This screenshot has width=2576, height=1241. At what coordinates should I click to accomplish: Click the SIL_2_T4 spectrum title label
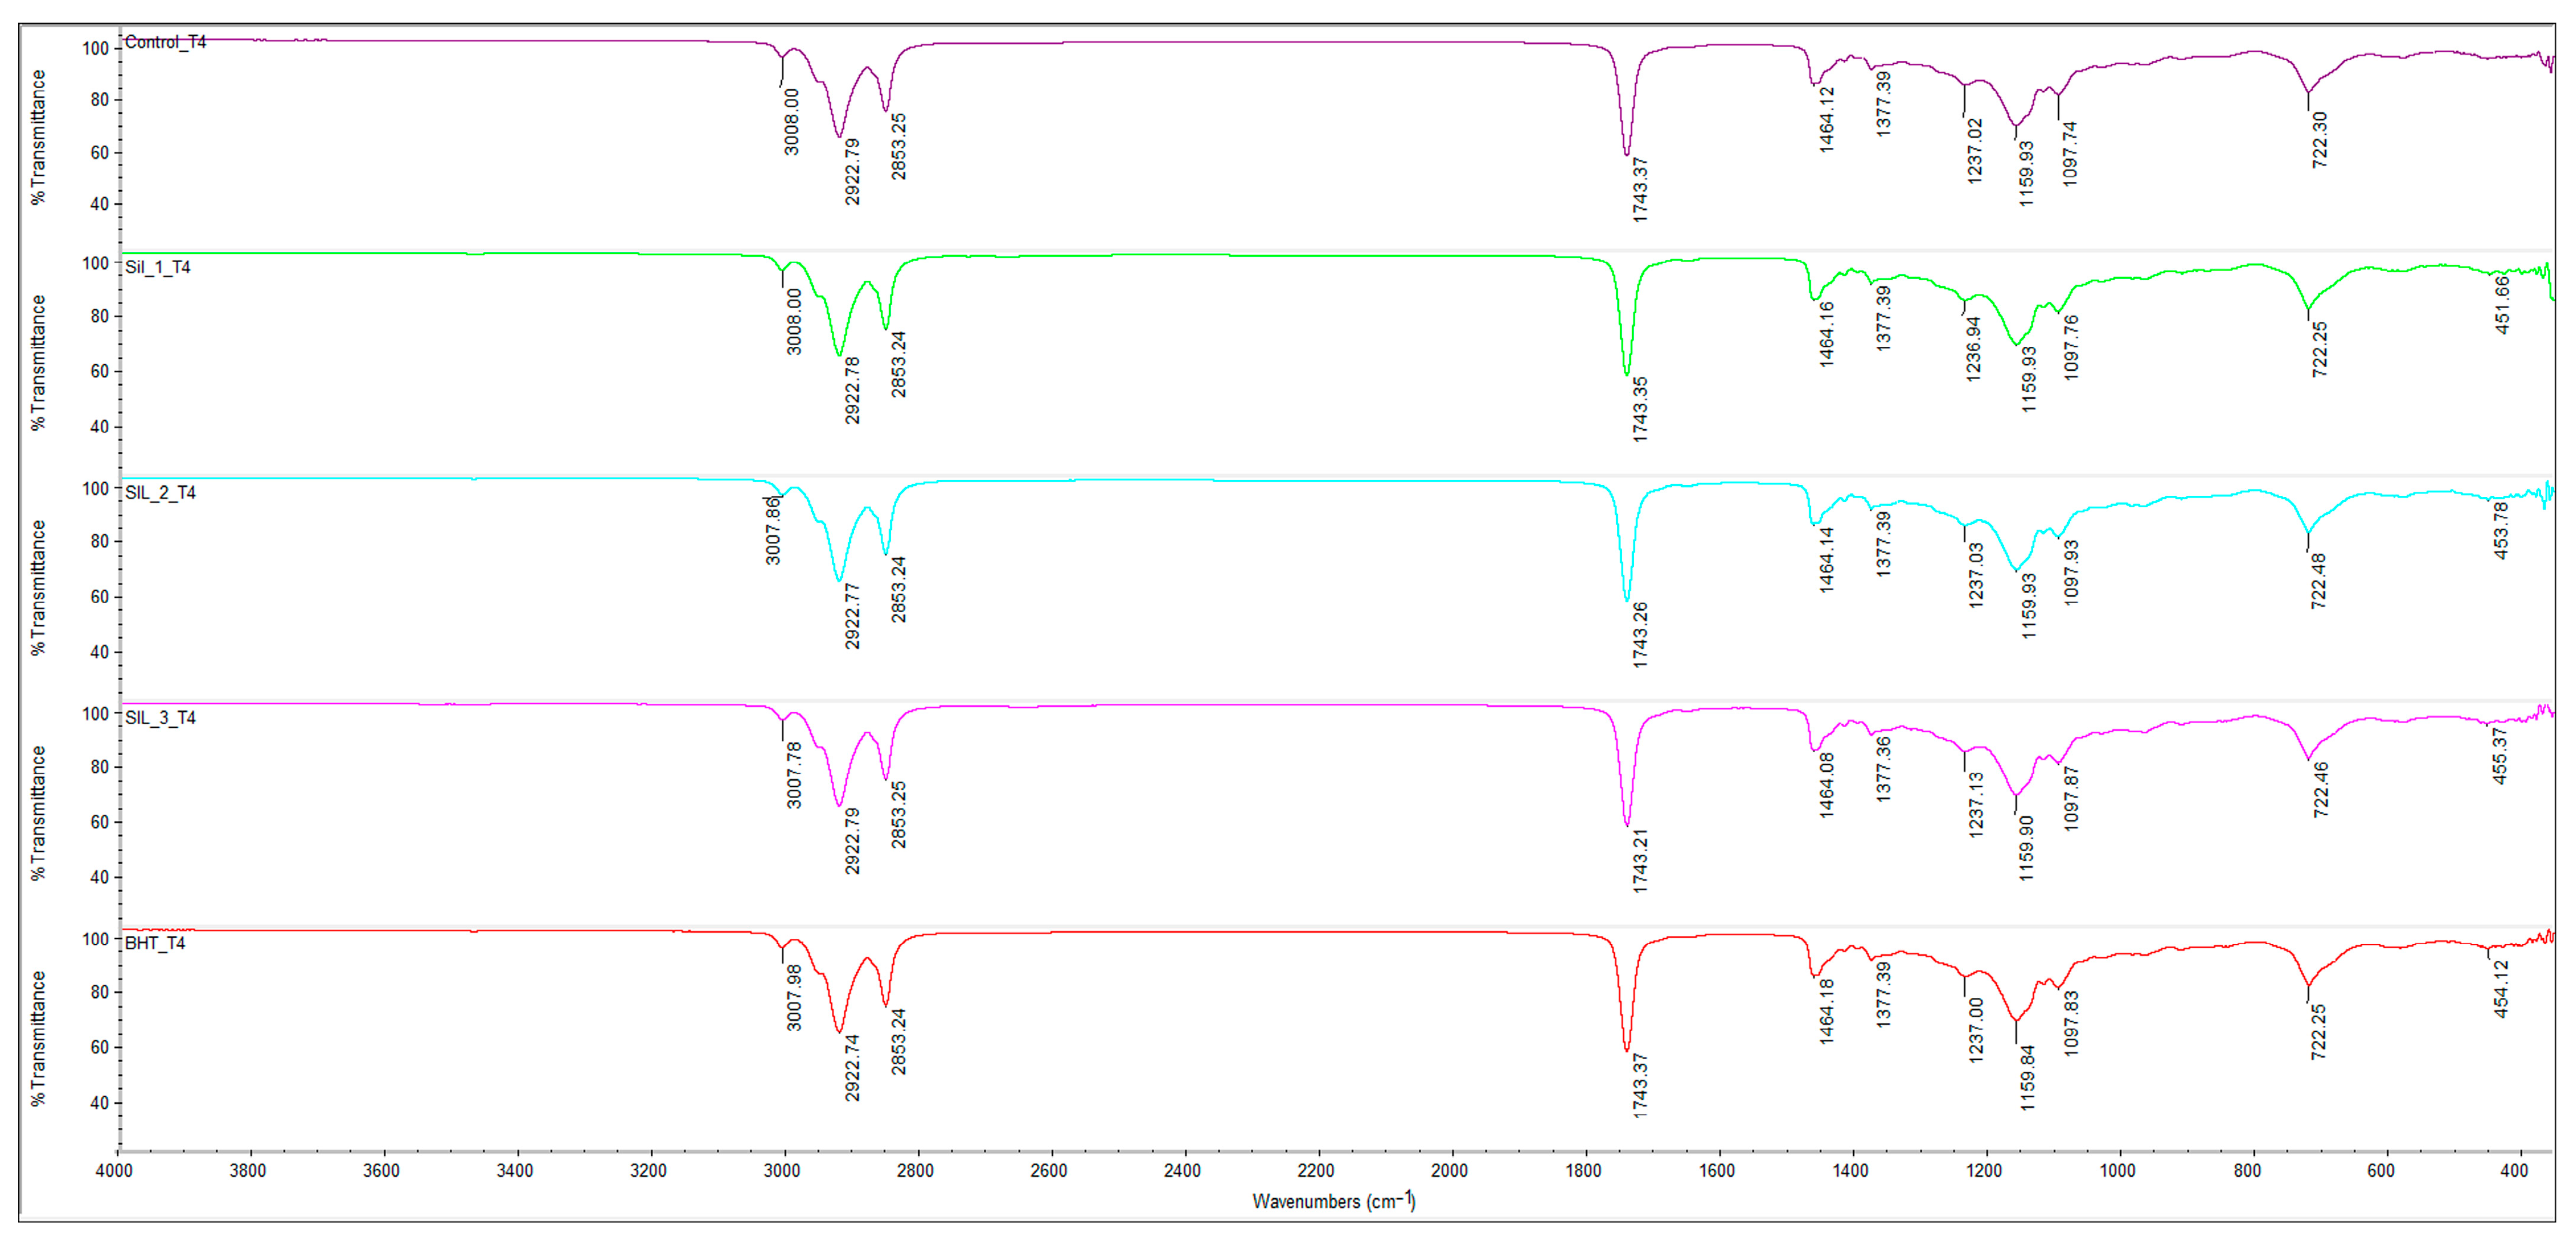(x=160, y=492)
